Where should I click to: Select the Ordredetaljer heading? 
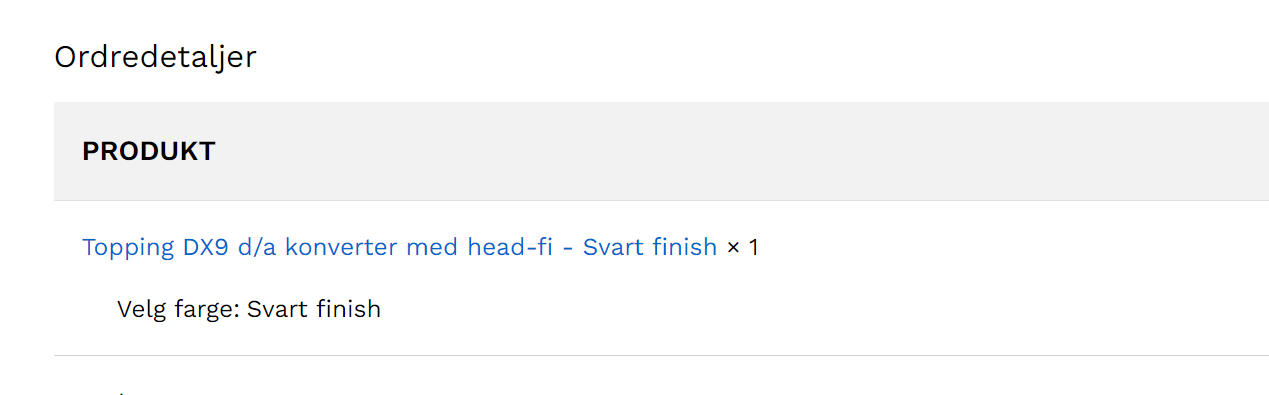click(x=155, y=57)
